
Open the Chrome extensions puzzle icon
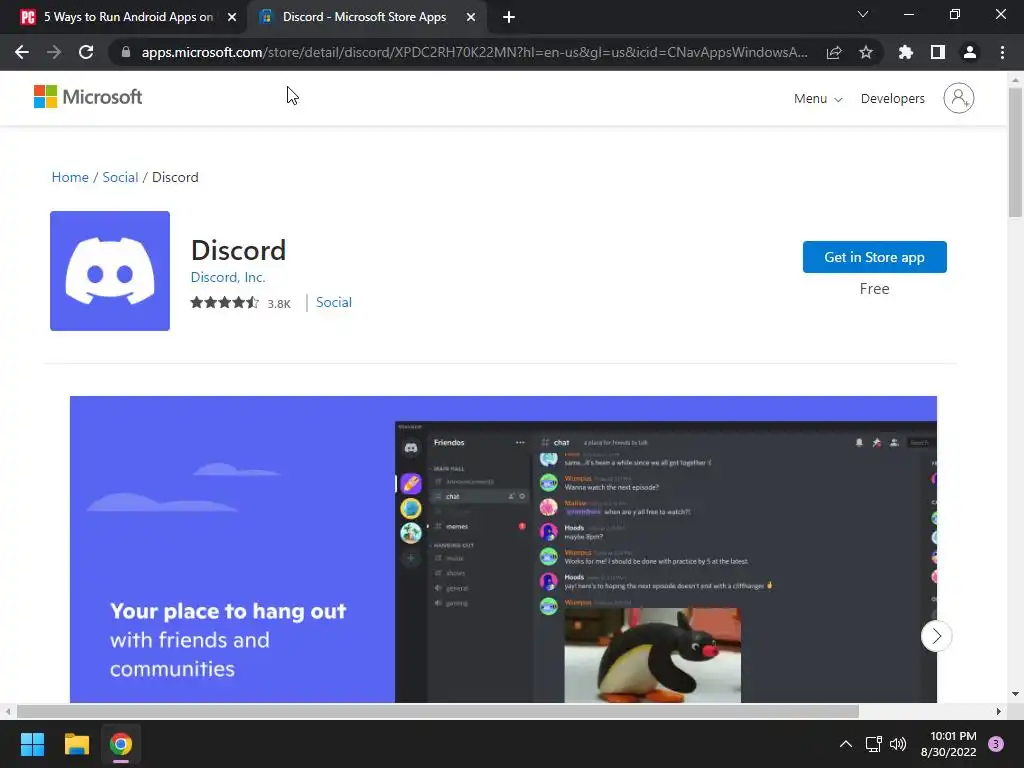[x=906, y=52]
